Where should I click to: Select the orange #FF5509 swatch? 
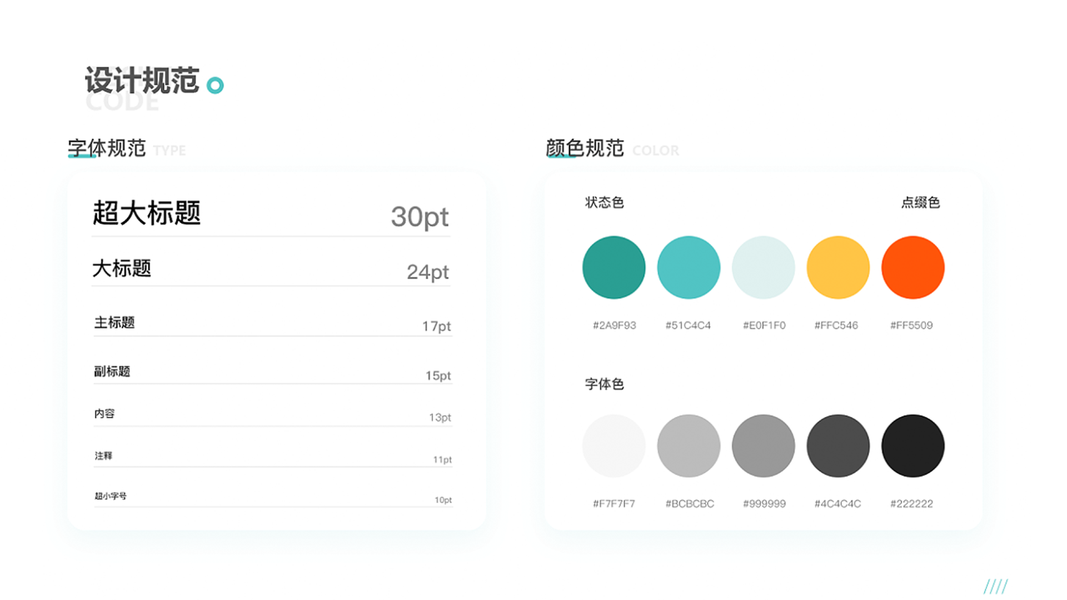(913, 267)
